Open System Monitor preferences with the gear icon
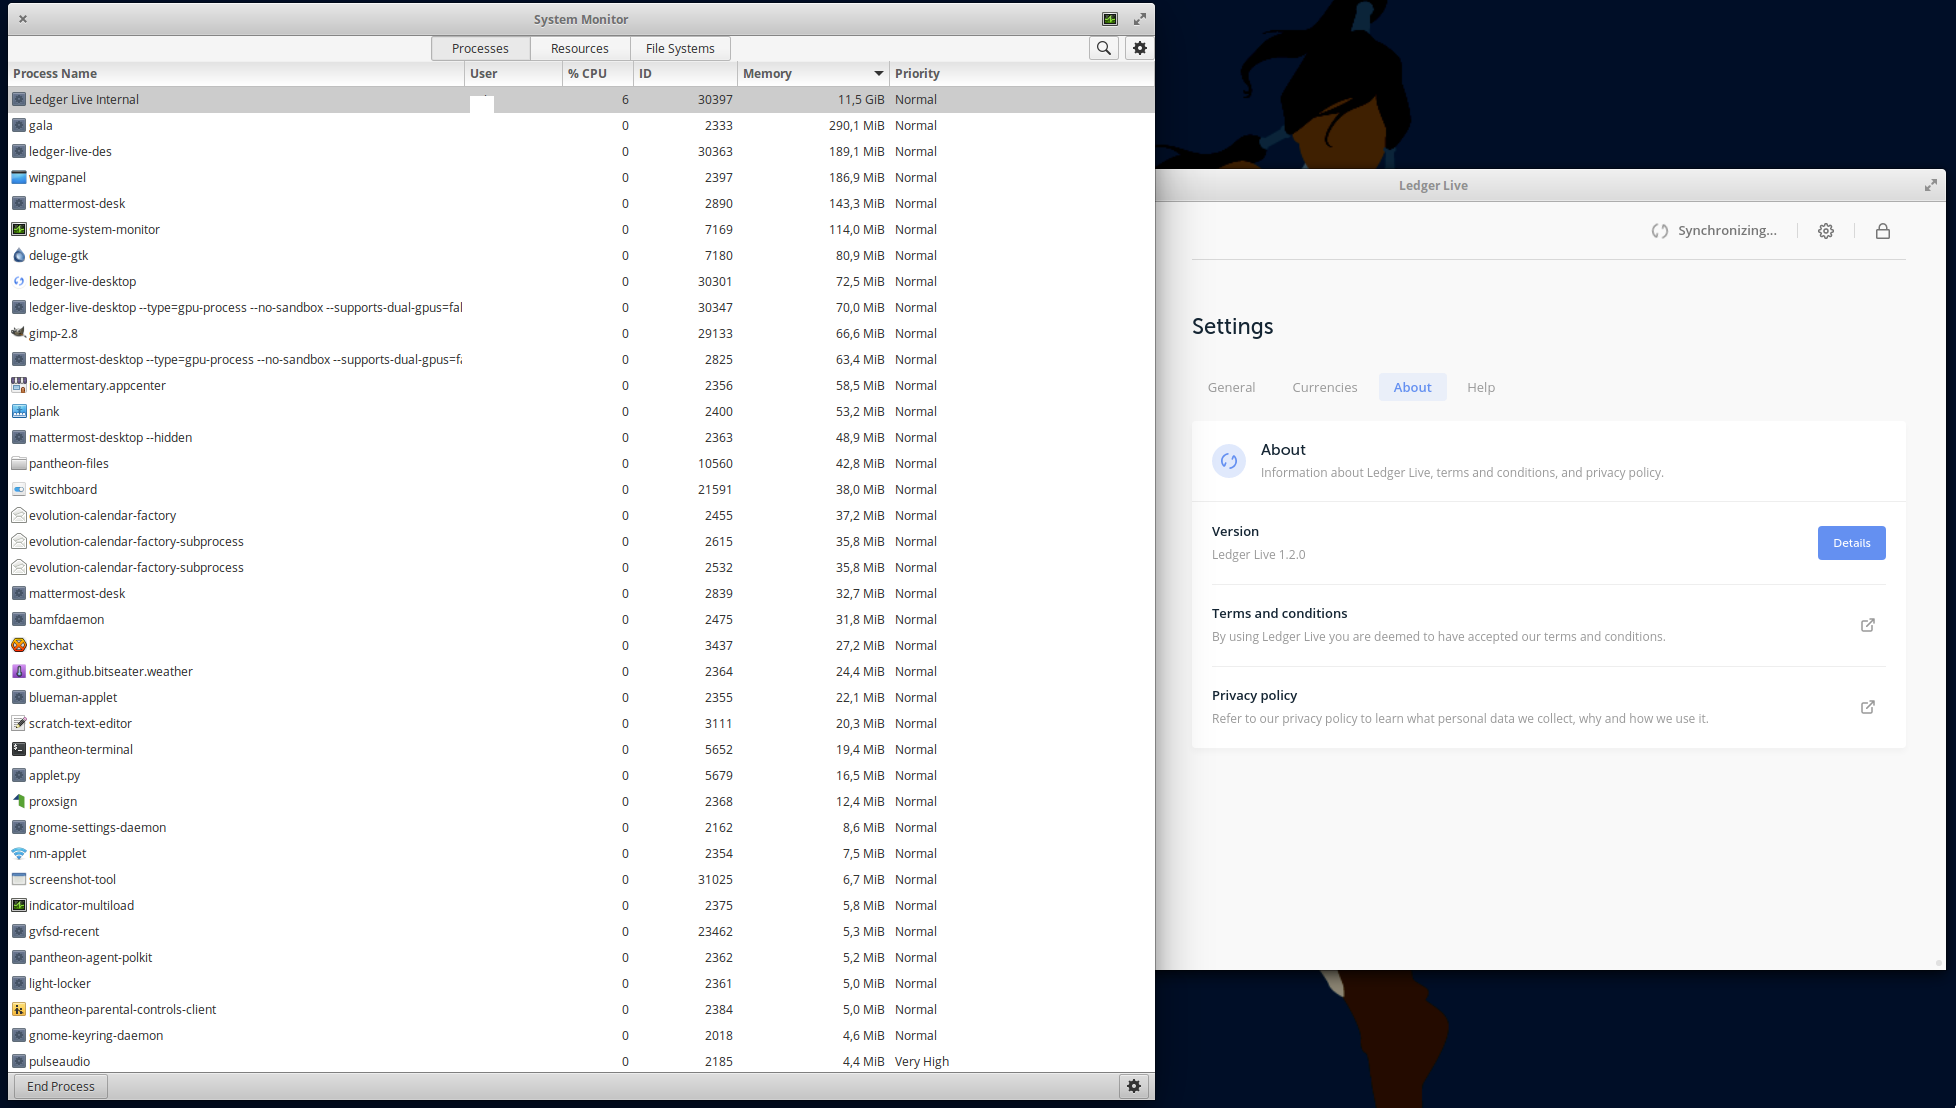 1139,47
